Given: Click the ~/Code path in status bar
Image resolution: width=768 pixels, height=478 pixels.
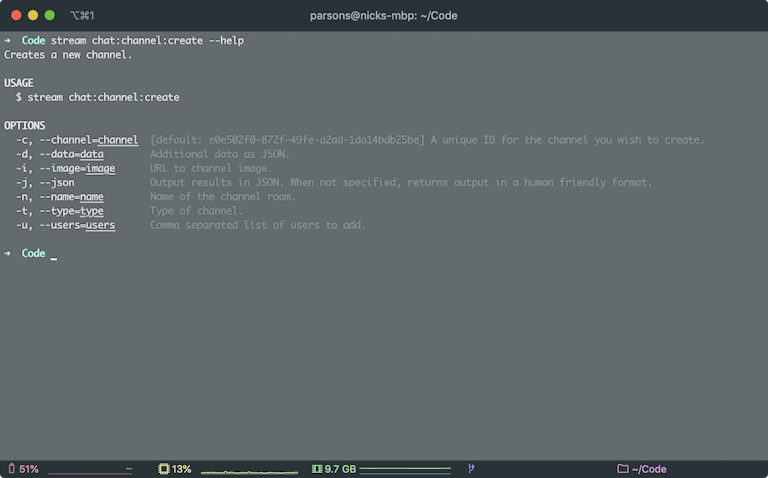Looking at the screenshot, I should [x=649, y=469].
